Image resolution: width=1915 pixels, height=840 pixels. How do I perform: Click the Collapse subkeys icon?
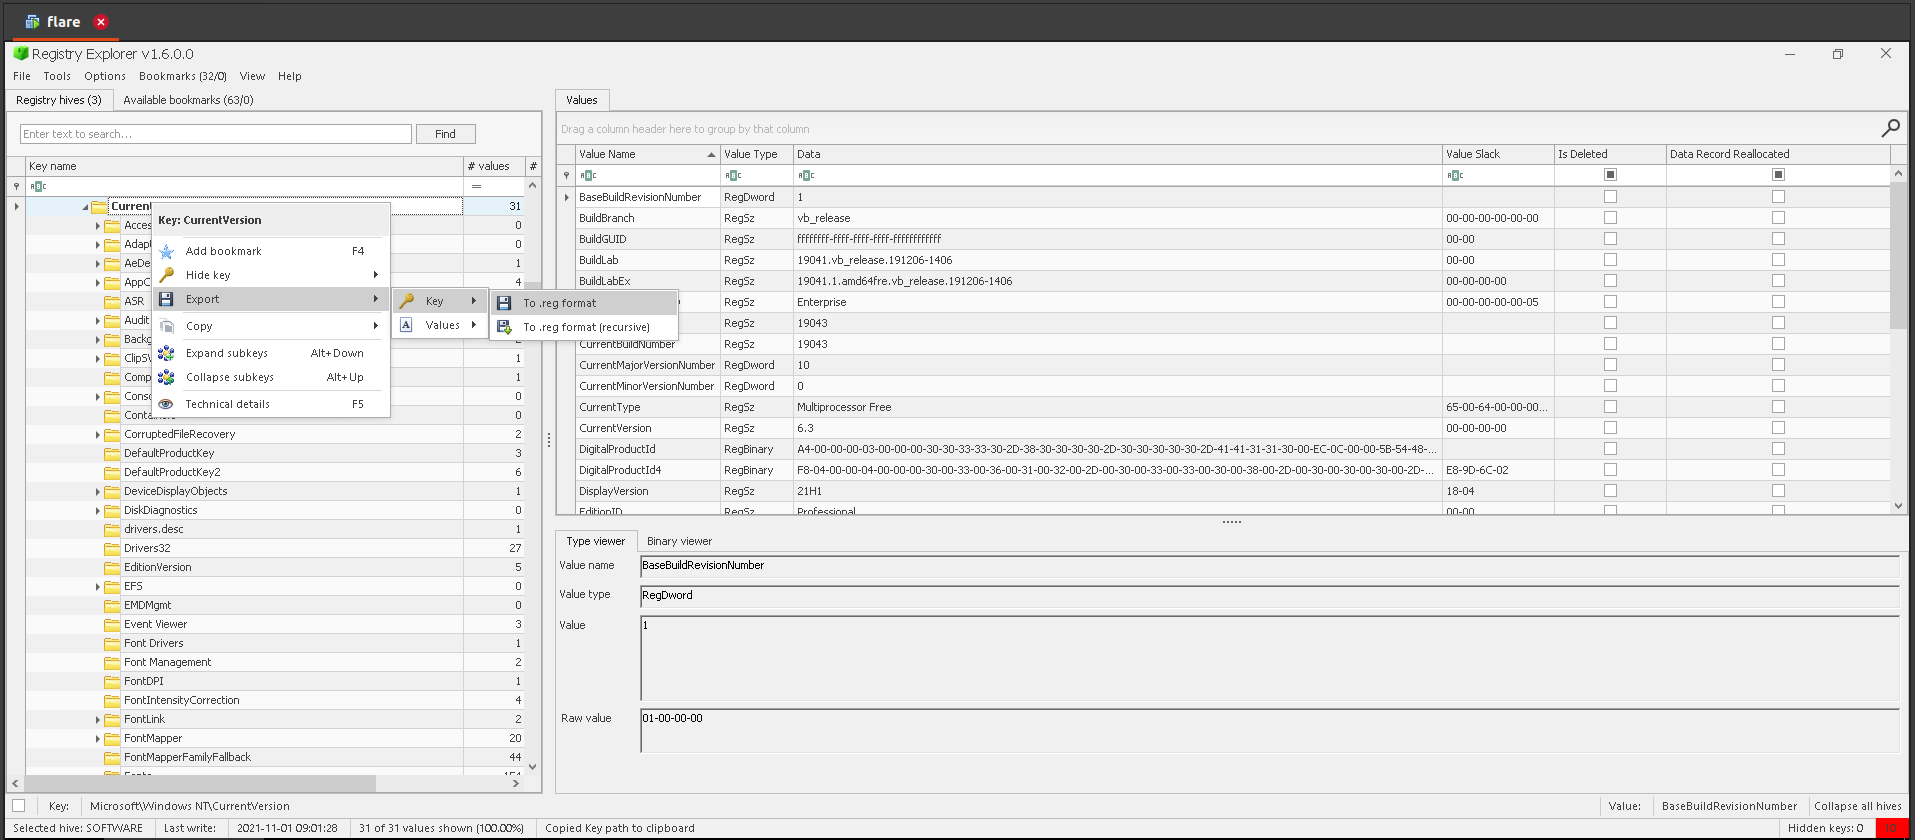167,377
